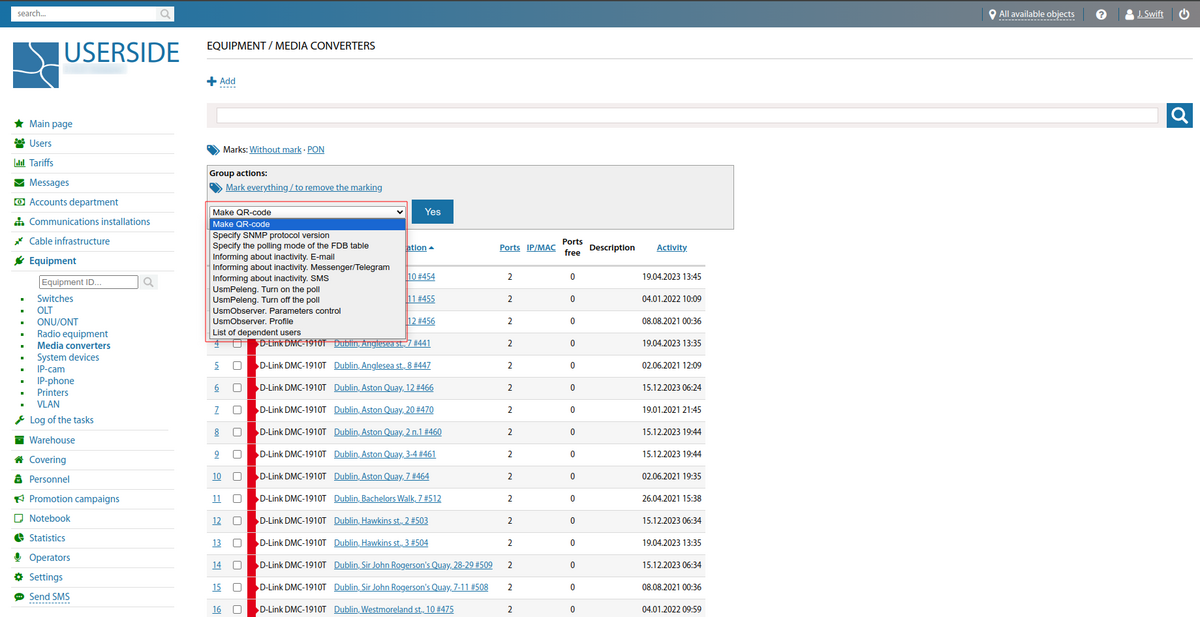
Task: Check the checkbox for row 1
Action: click(x=236, y=276)
